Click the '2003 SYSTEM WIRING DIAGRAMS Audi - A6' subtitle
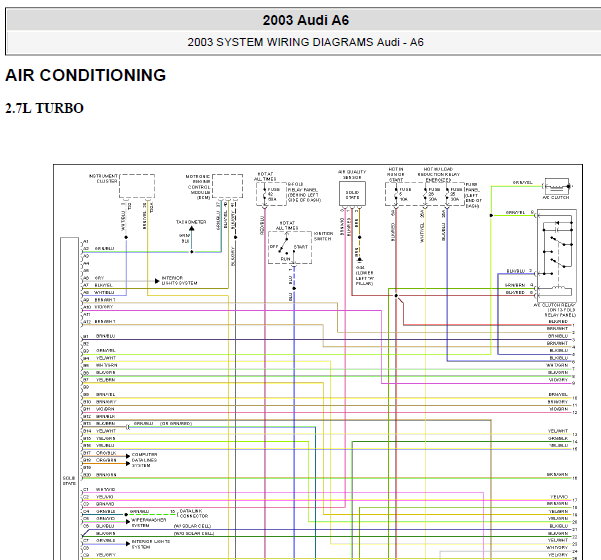 [305, 42]
